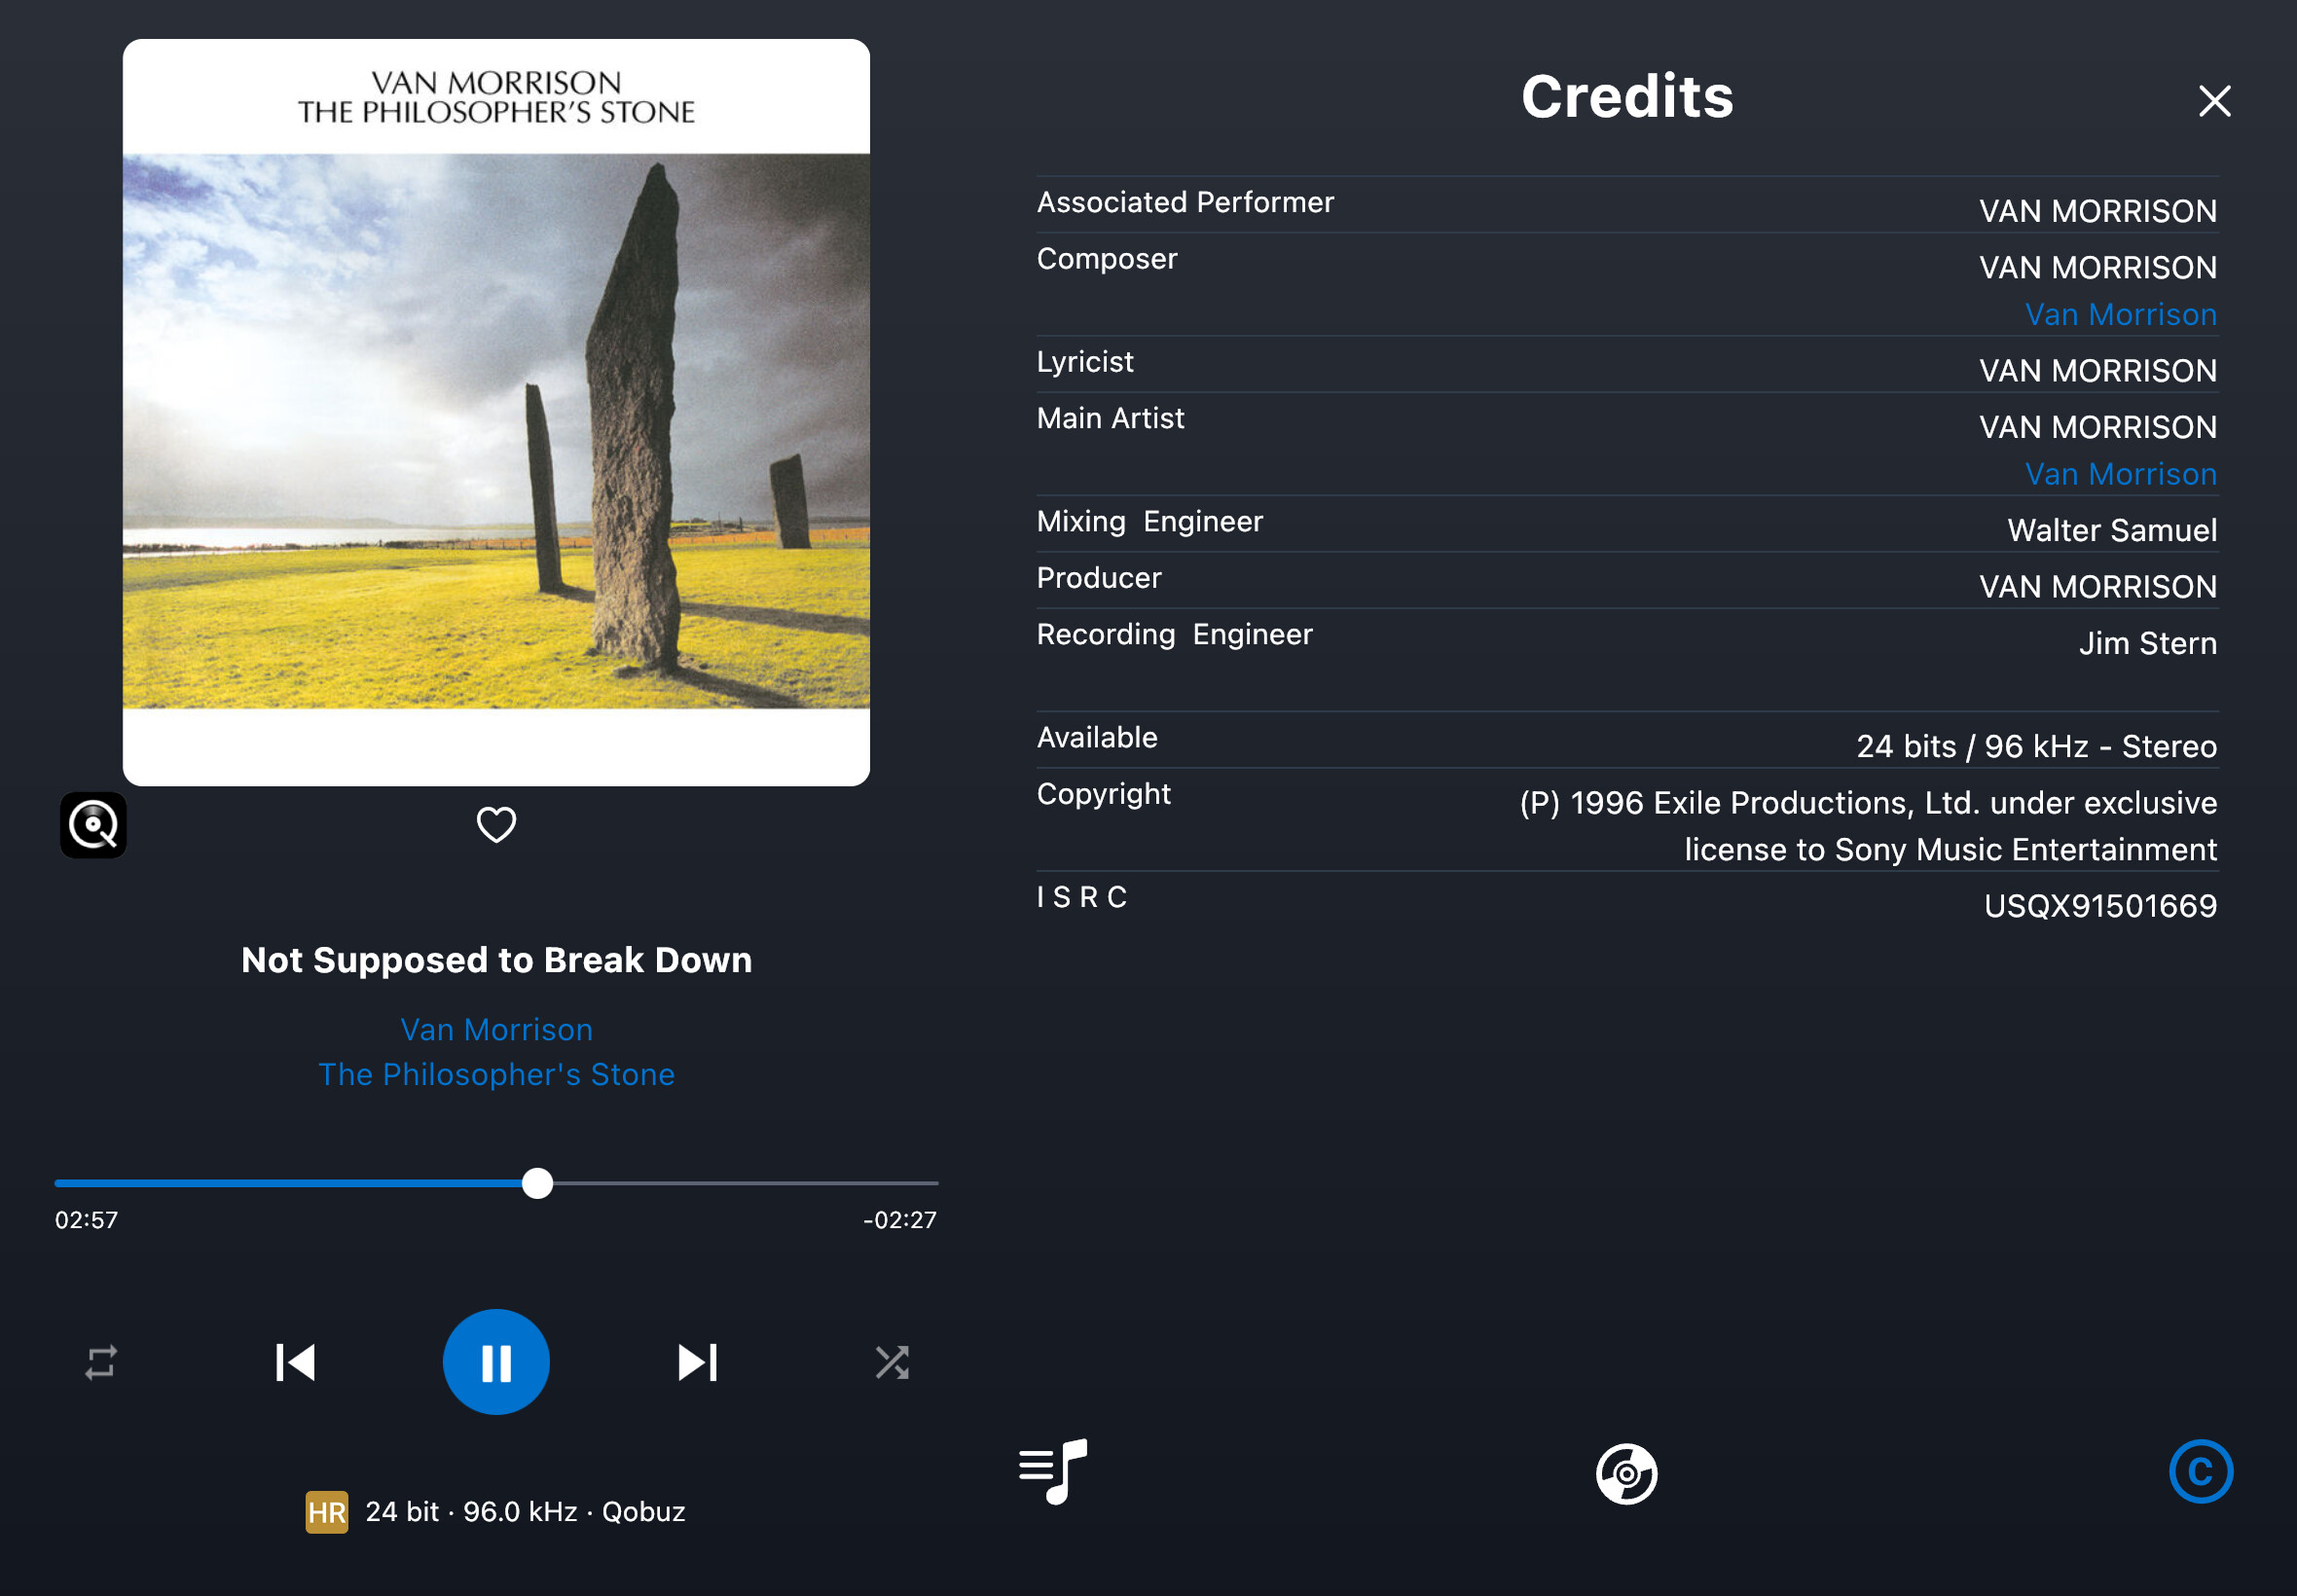The height and width of the screenshot is (1596, 2297).
Task: Click the Recording Engineer label
Action: pyautogui.click(x=1174, y=634)
